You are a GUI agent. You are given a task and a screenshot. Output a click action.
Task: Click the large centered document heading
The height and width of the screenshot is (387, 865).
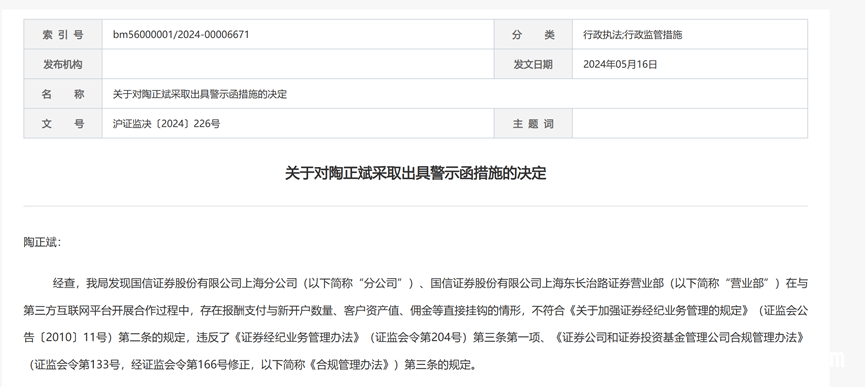pyautogui.click(x=415, y=173)
